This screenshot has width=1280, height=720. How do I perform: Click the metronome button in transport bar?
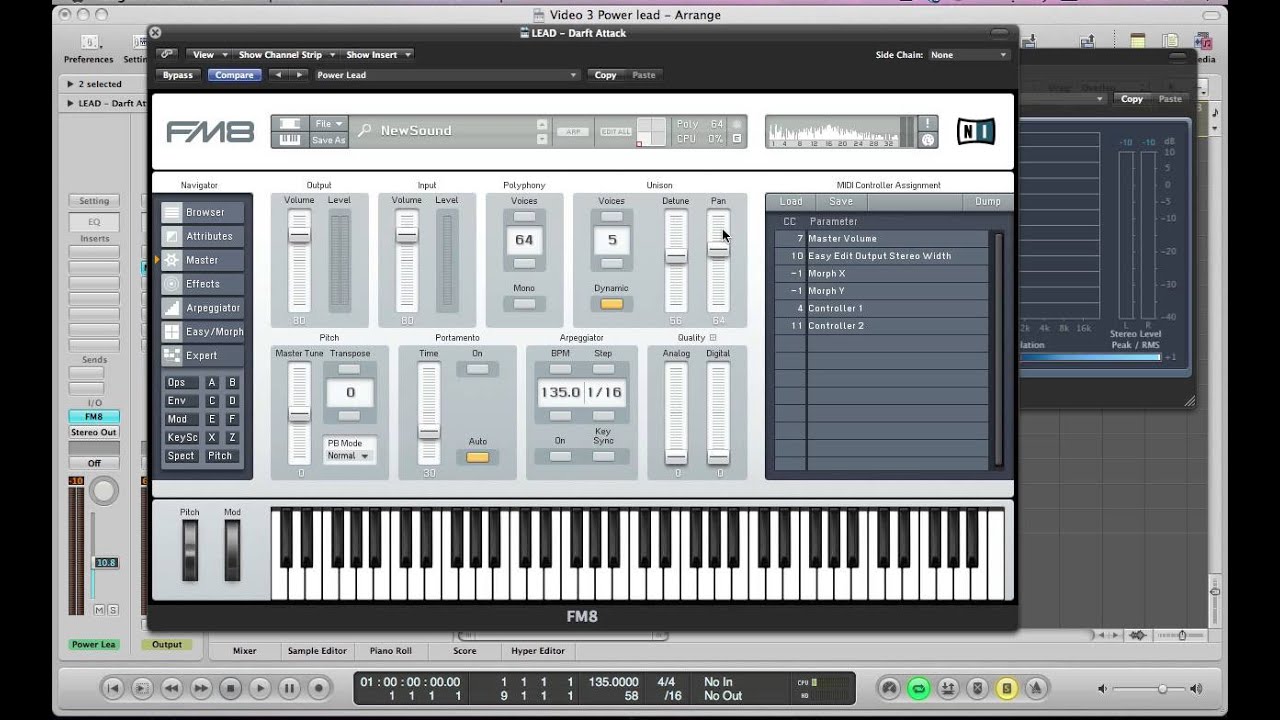1037,688
